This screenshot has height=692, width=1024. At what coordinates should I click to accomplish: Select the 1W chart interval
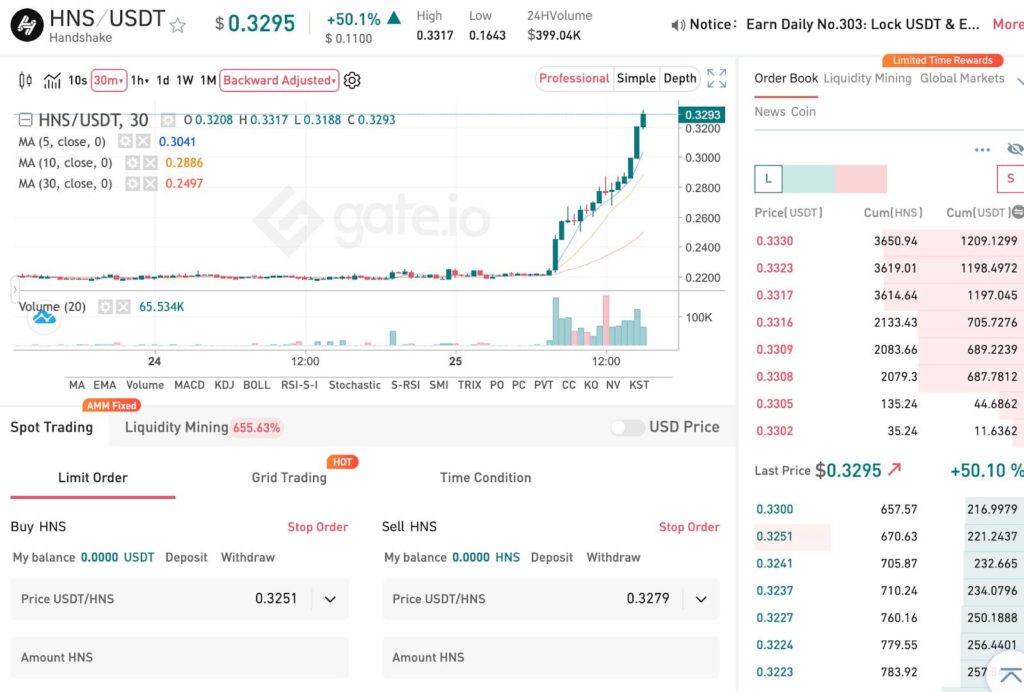(185, 80)
